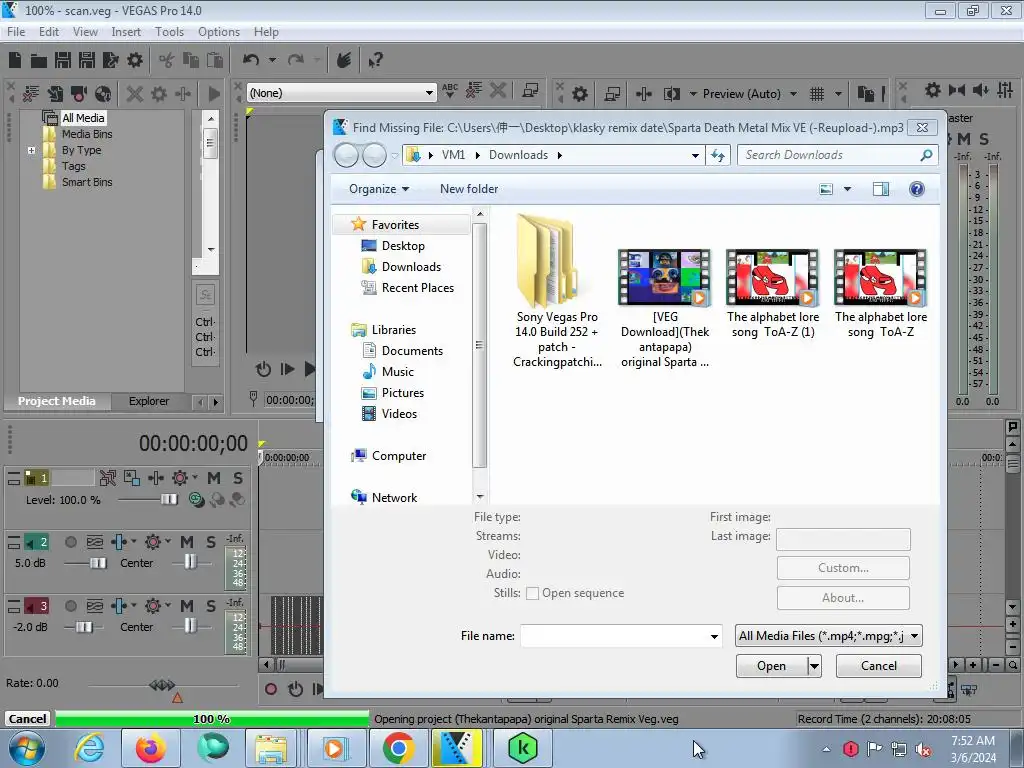
Task: Arm track 2 for record
Action: (x=71, y=542)
